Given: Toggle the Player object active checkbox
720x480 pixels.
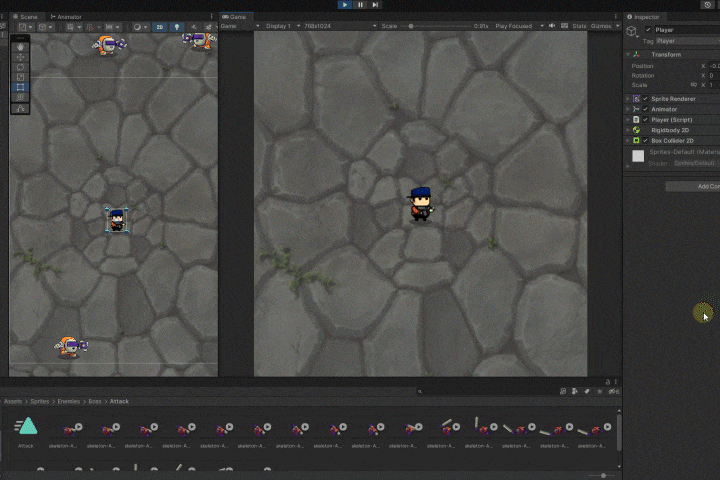Looking at the screenshot, I should click(x=648, y=30).
